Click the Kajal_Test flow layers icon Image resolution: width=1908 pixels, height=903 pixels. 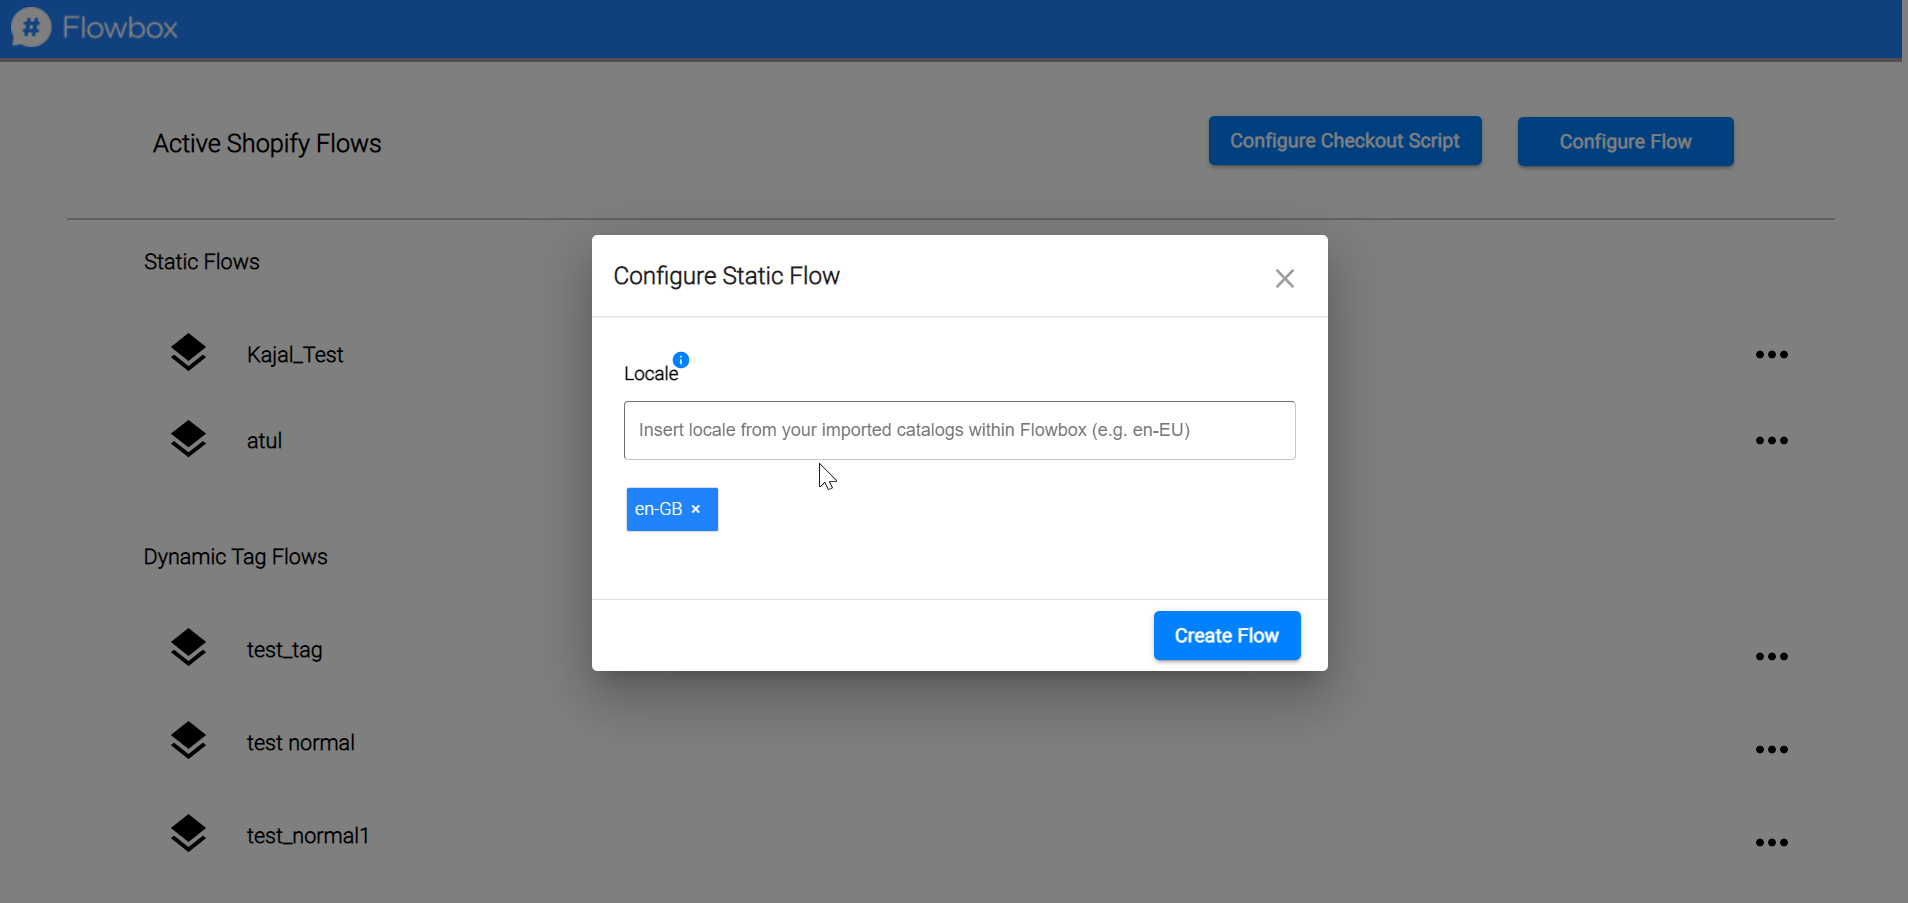coord(188,353)
